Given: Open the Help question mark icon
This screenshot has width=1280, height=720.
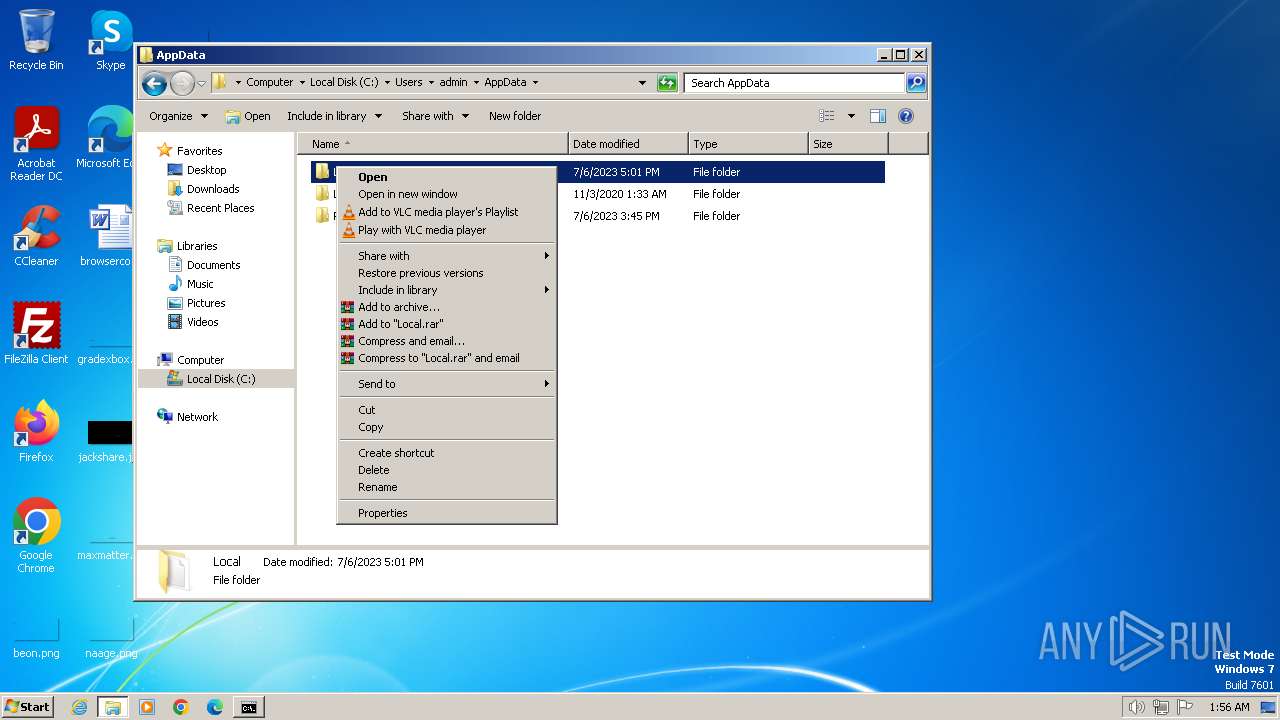Looking at the screenshot, I should [x=906, y=116].
